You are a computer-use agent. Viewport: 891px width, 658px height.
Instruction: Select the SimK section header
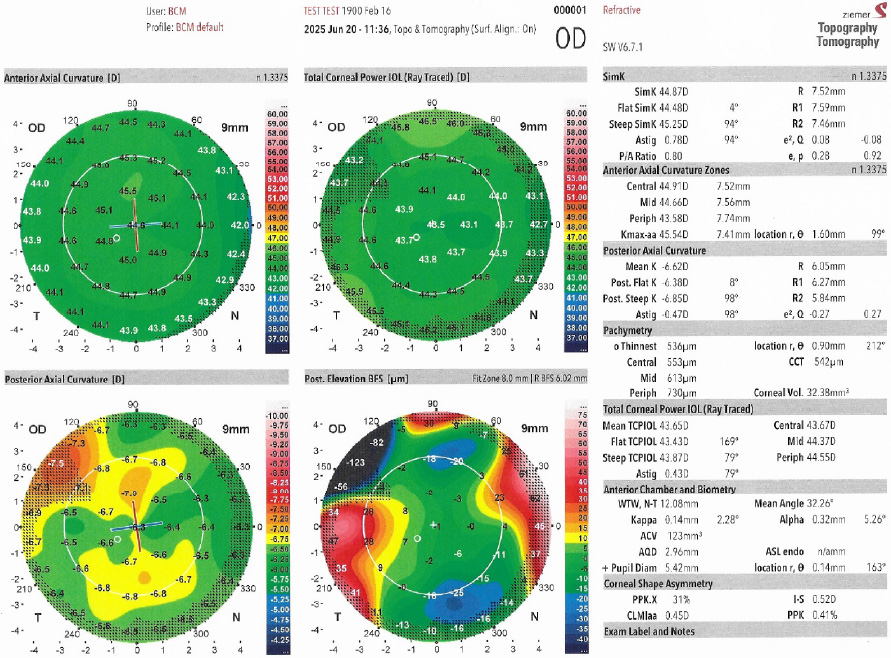point(618,76)
